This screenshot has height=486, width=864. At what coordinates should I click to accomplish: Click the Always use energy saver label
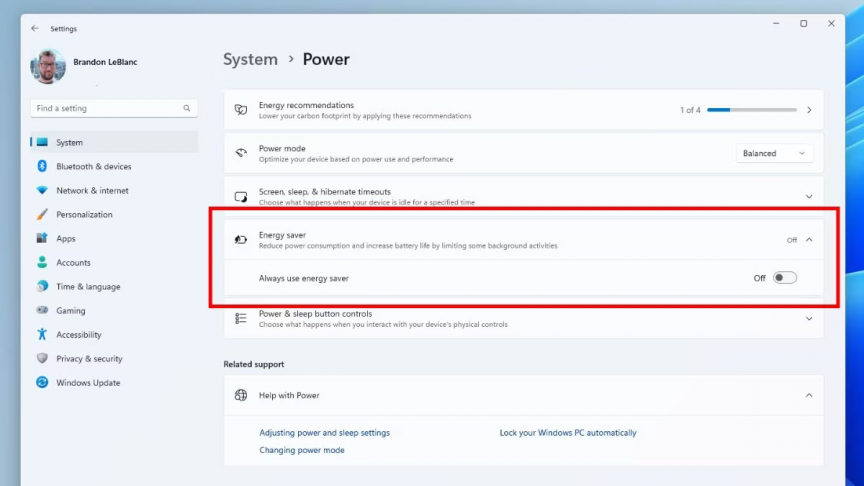(x=304, y=278)
